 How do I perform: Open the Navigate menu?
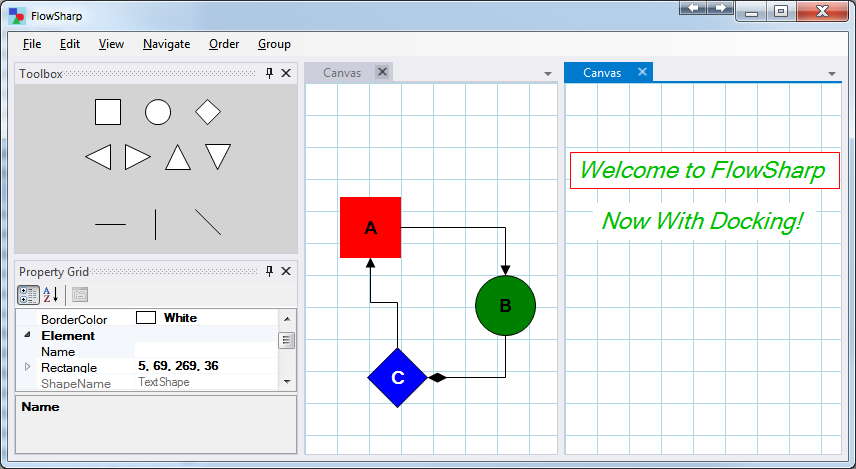pos(166,44)
